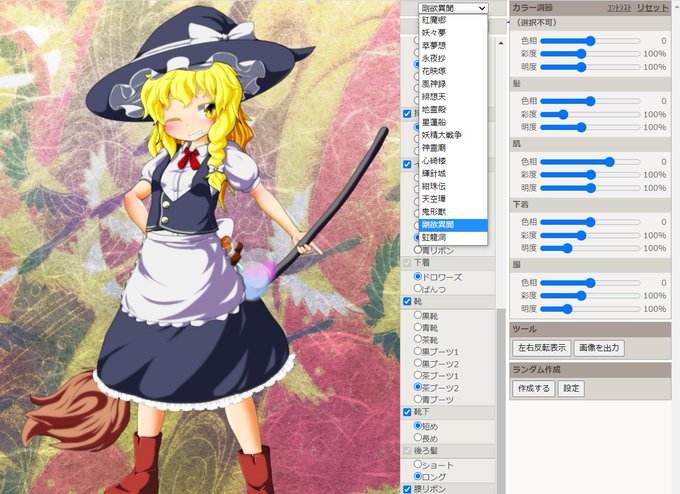Pick the ショート back hair option
This screenshot has height=494, width=680.
418,464
